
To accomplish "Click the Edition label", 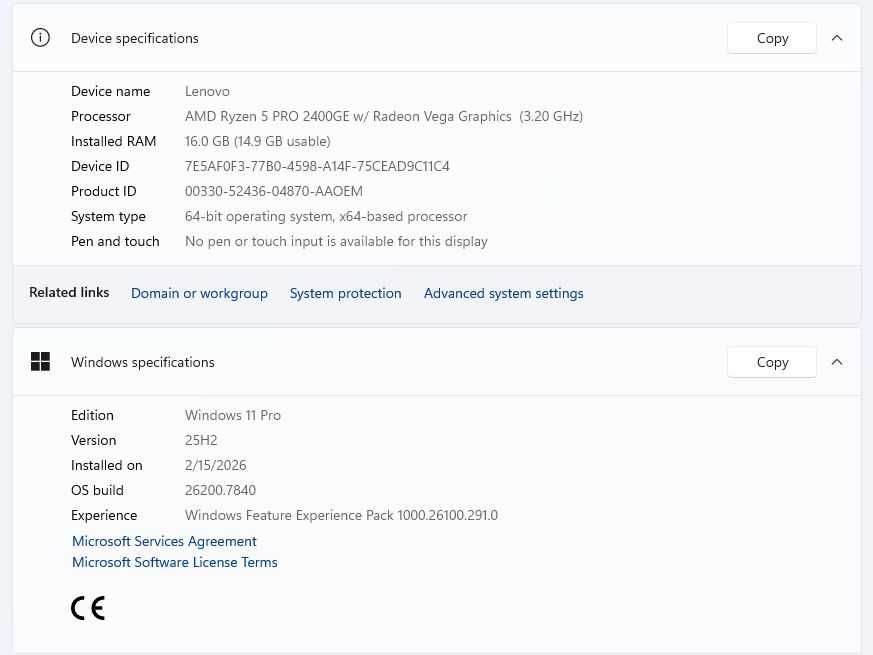I will [92, 415].
